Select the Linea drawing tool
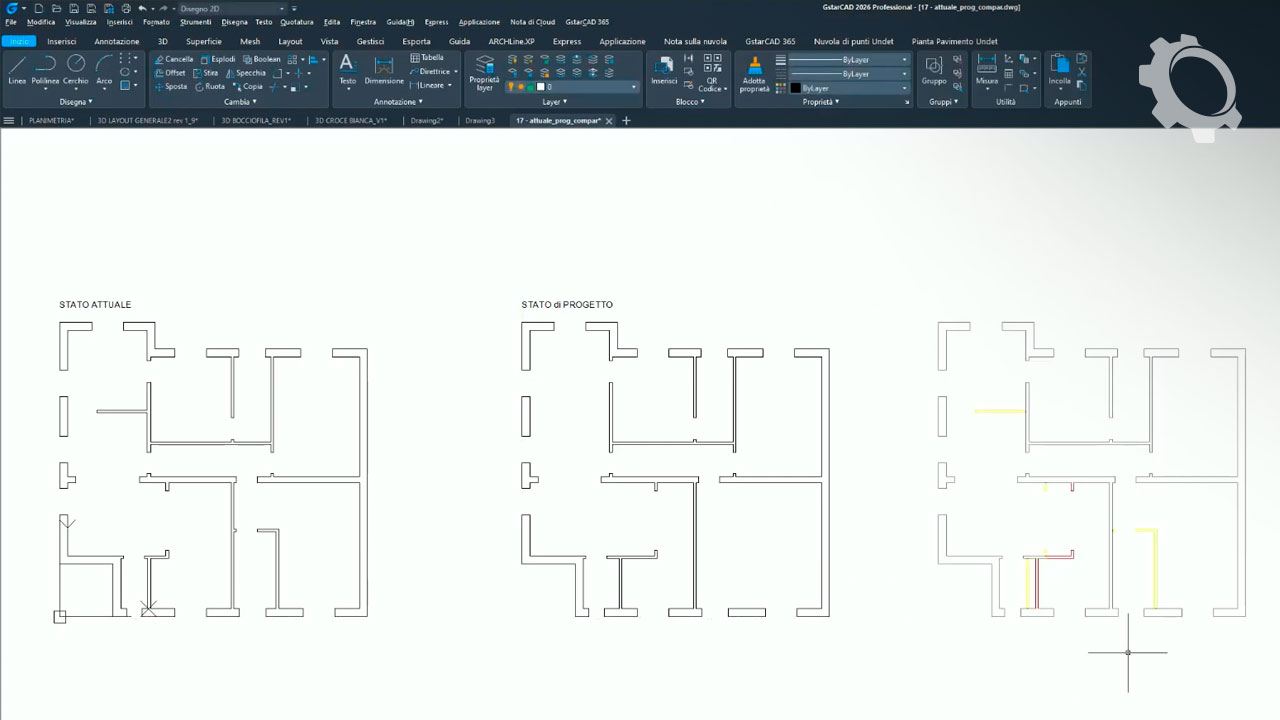 (17, 68)
